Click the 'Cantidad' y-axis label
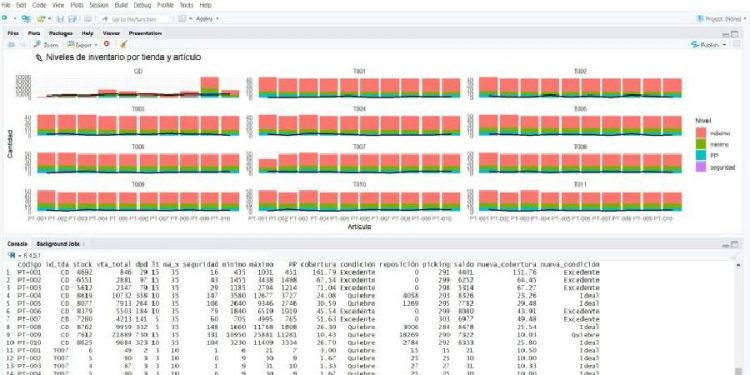 pos(10,143)
